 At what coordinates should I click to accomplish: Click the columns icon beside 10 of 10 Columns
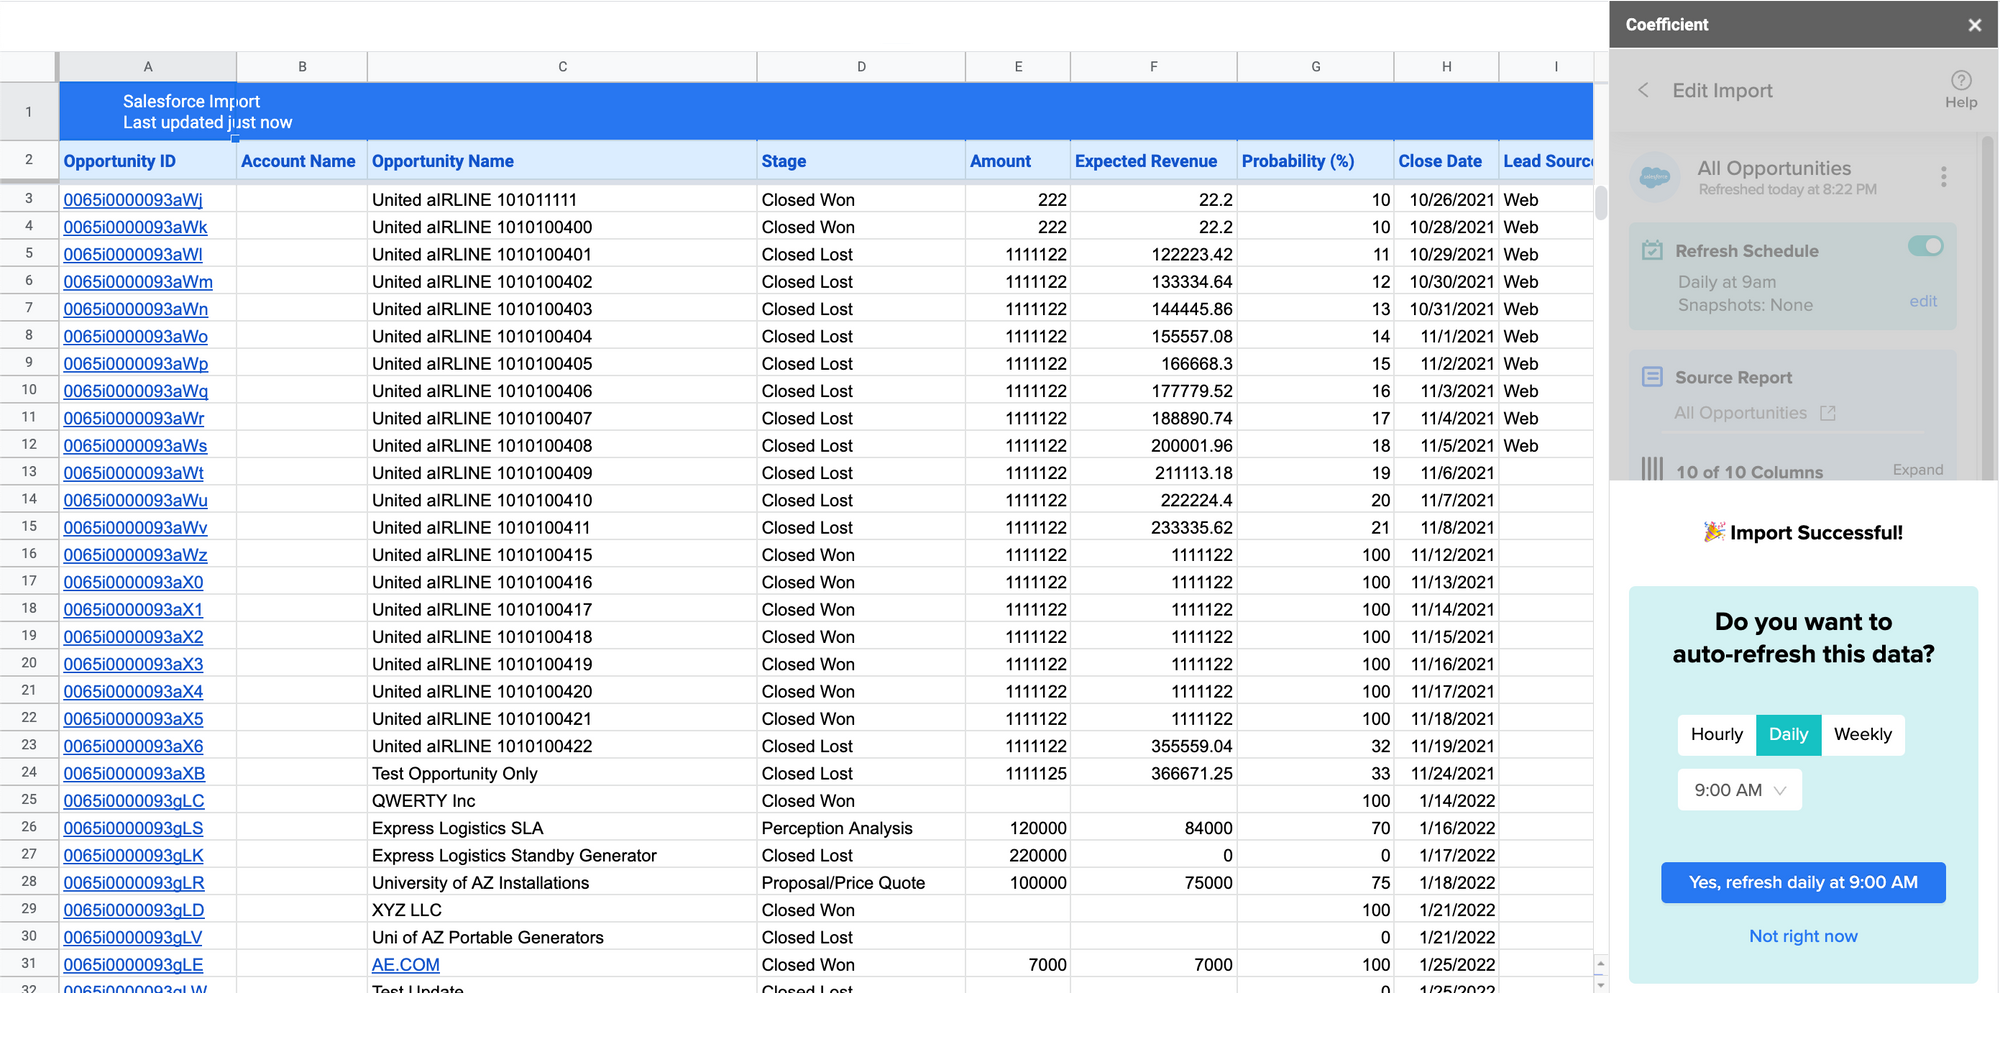[x=1651, y=470]
